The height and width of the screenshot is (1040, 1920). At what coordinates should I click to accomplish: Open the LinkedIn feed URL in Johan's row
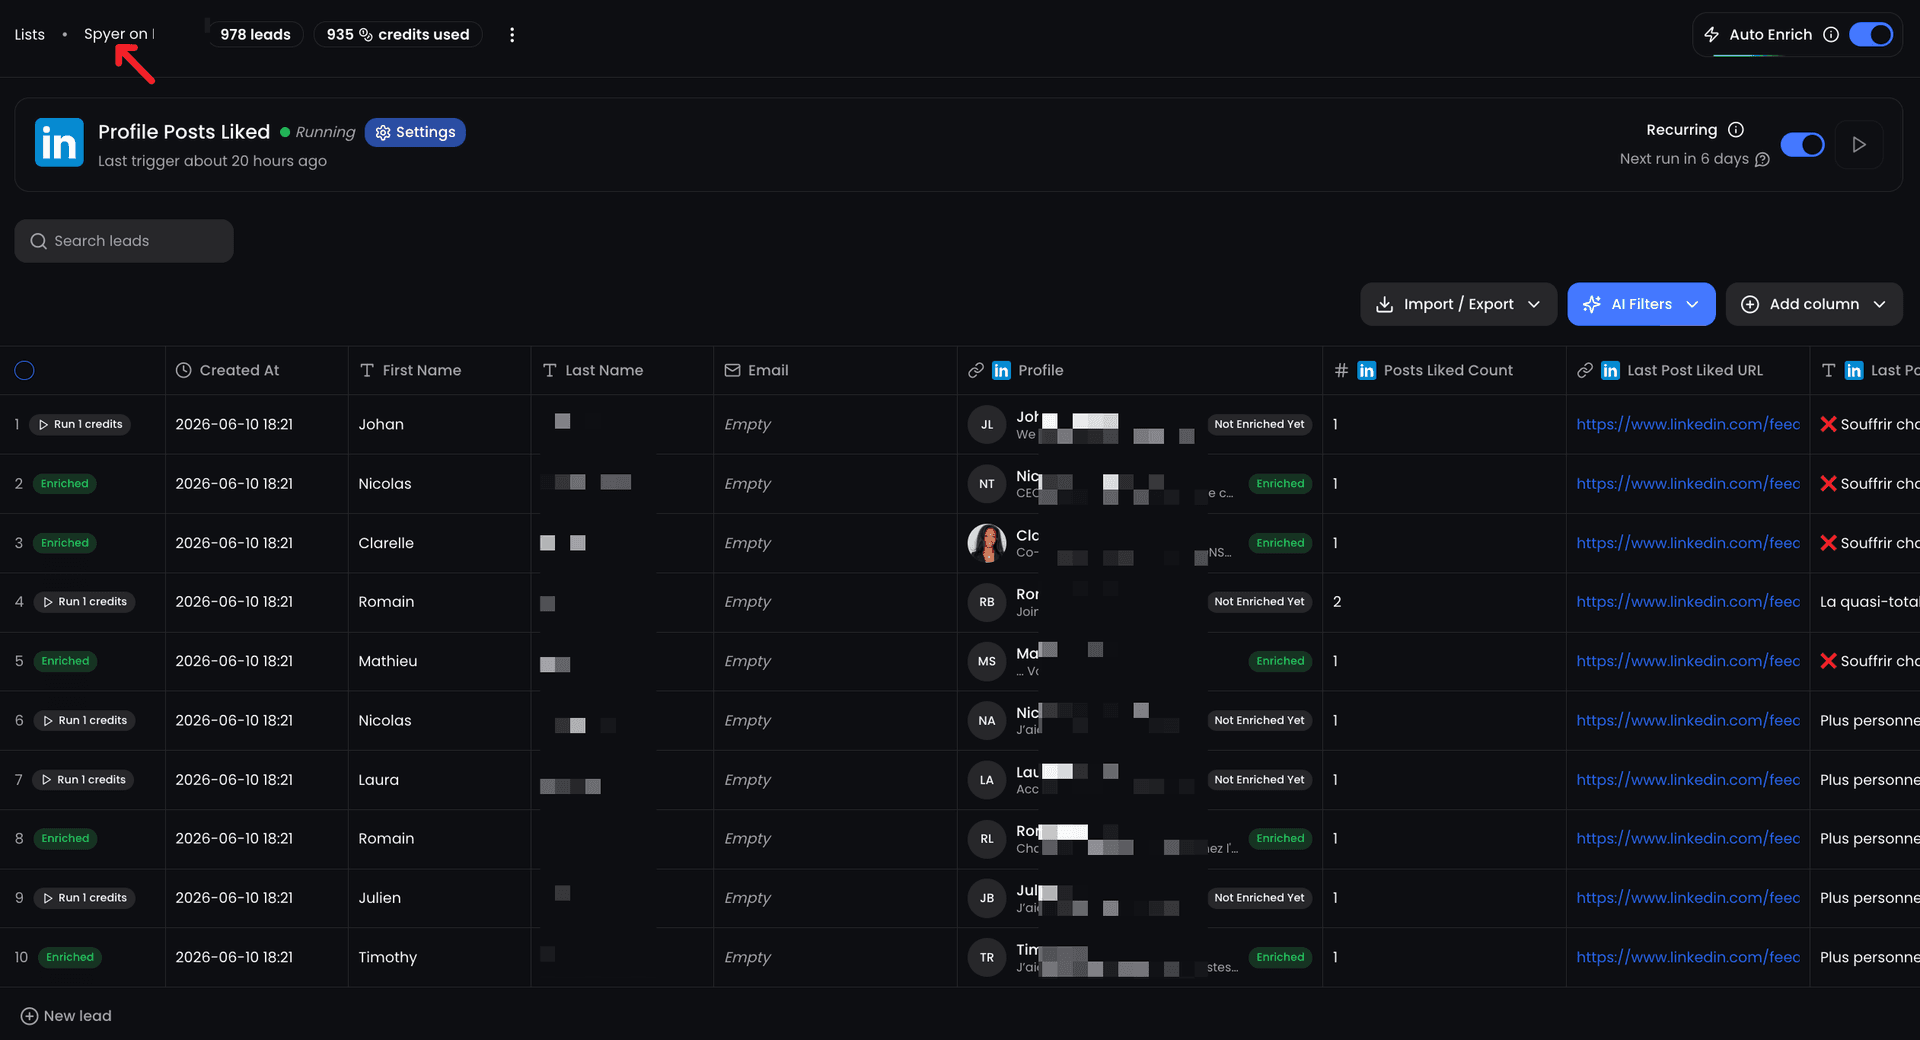click(1688, 424)
